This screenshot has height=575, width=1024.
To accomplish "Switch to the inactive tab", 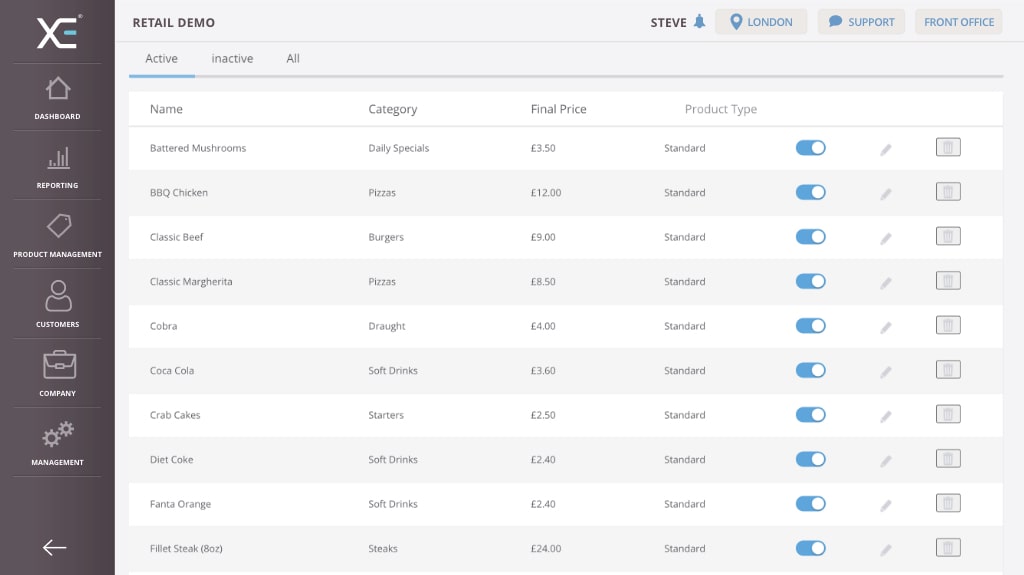I will point(232,59).
